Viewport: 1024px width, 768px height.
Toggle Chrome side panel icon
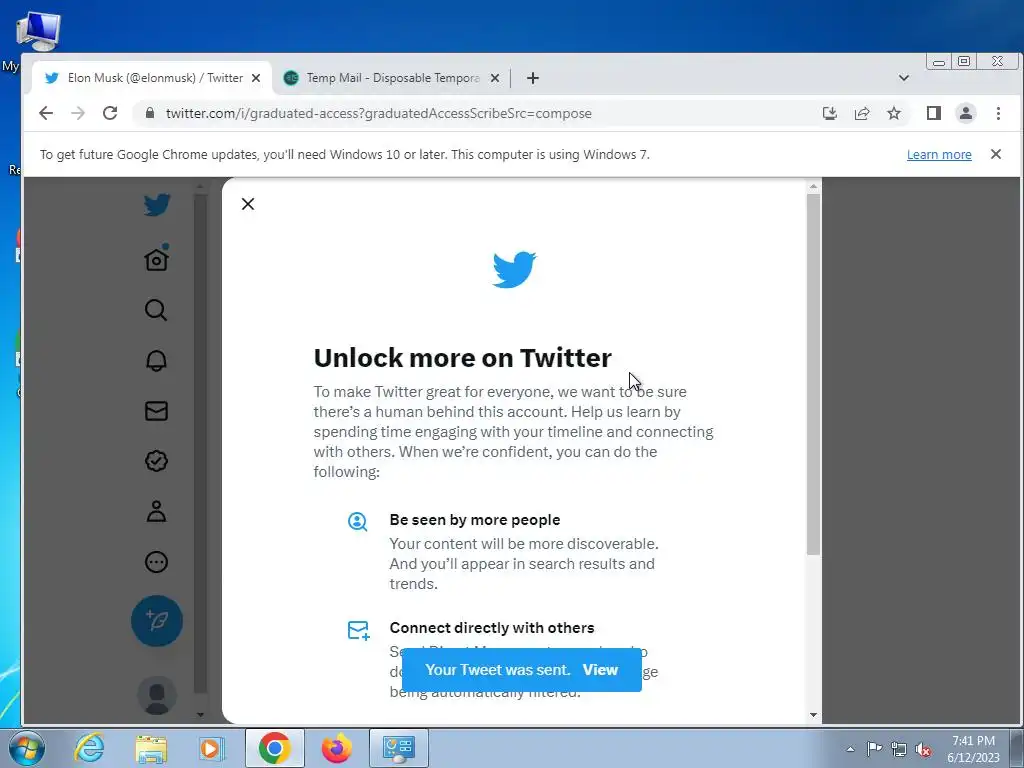tap(934, 113)
